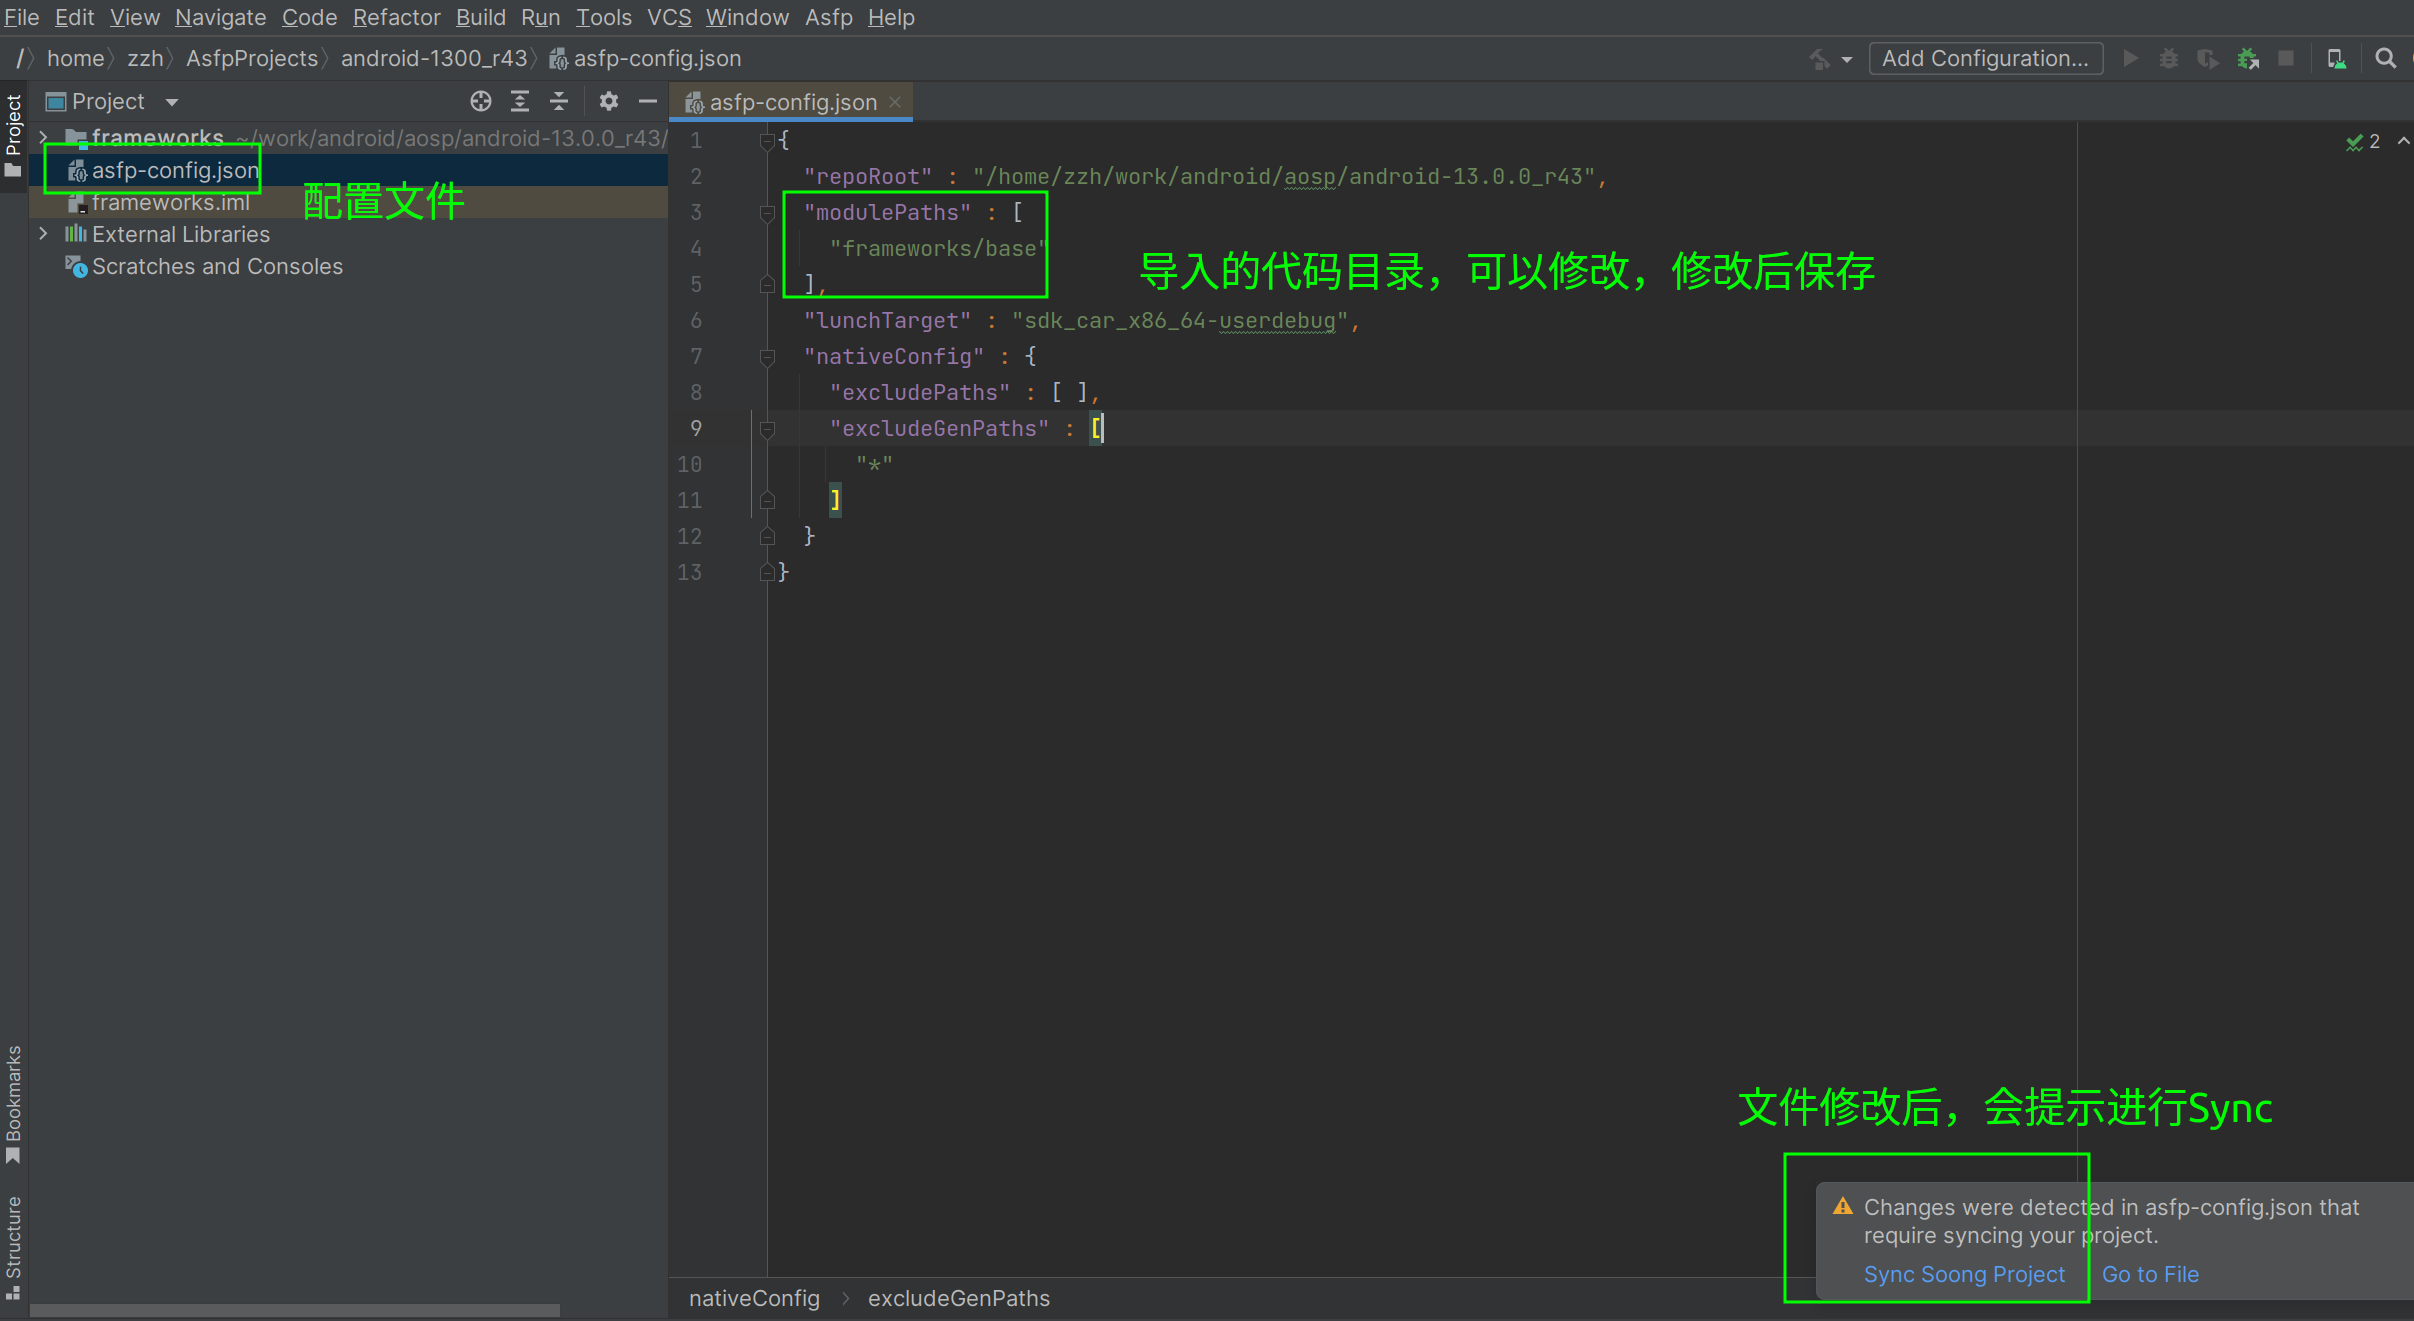
Task: Collapse all nodes in Project panel
Action: coord(559,101)
